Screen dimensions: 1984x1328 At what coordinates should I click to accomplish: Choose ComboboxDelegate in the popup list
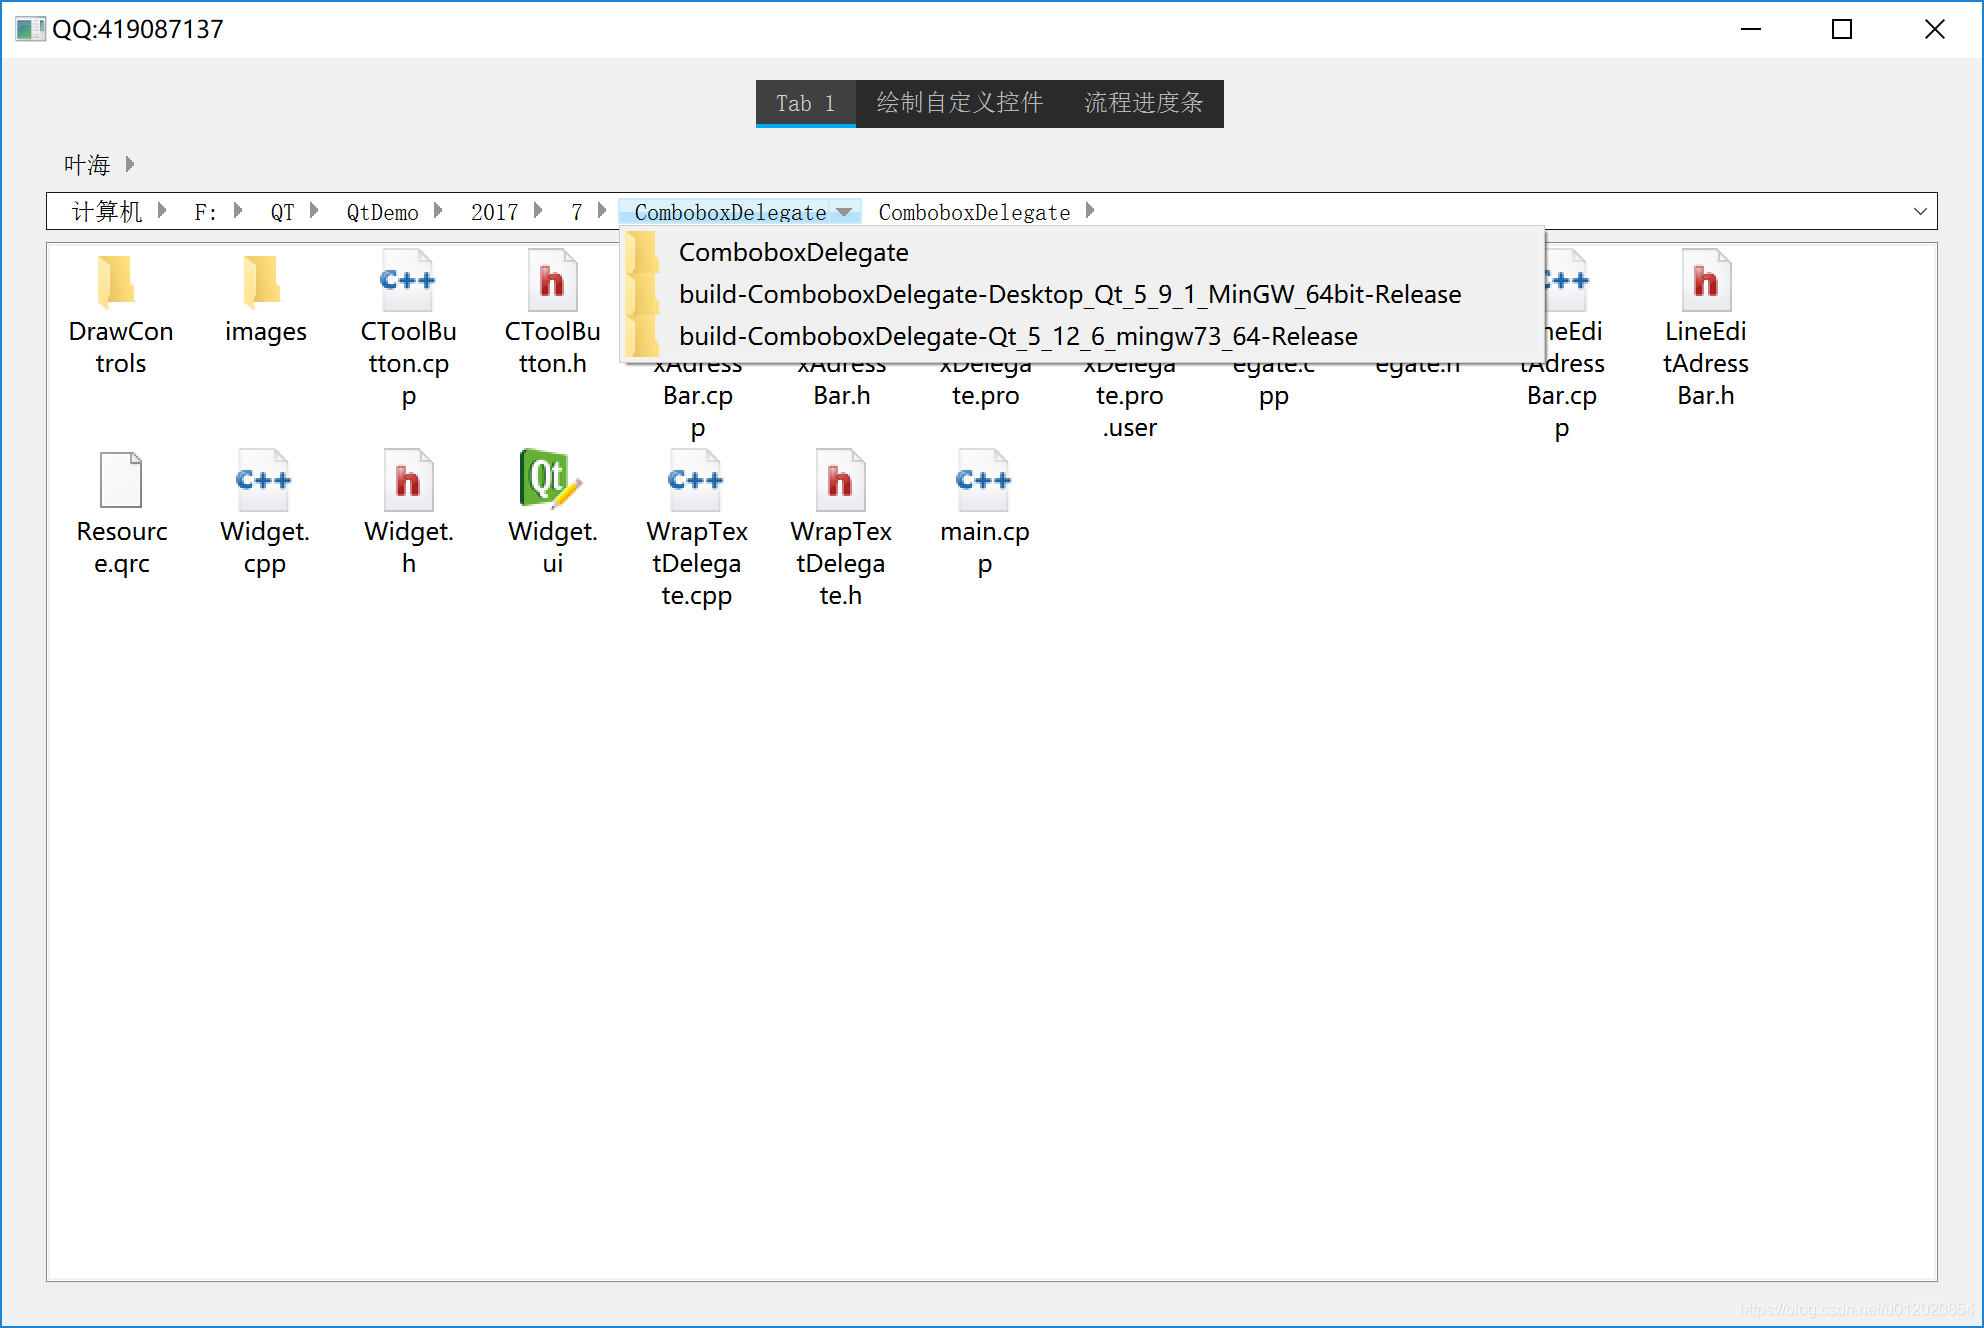(1082, 253)
